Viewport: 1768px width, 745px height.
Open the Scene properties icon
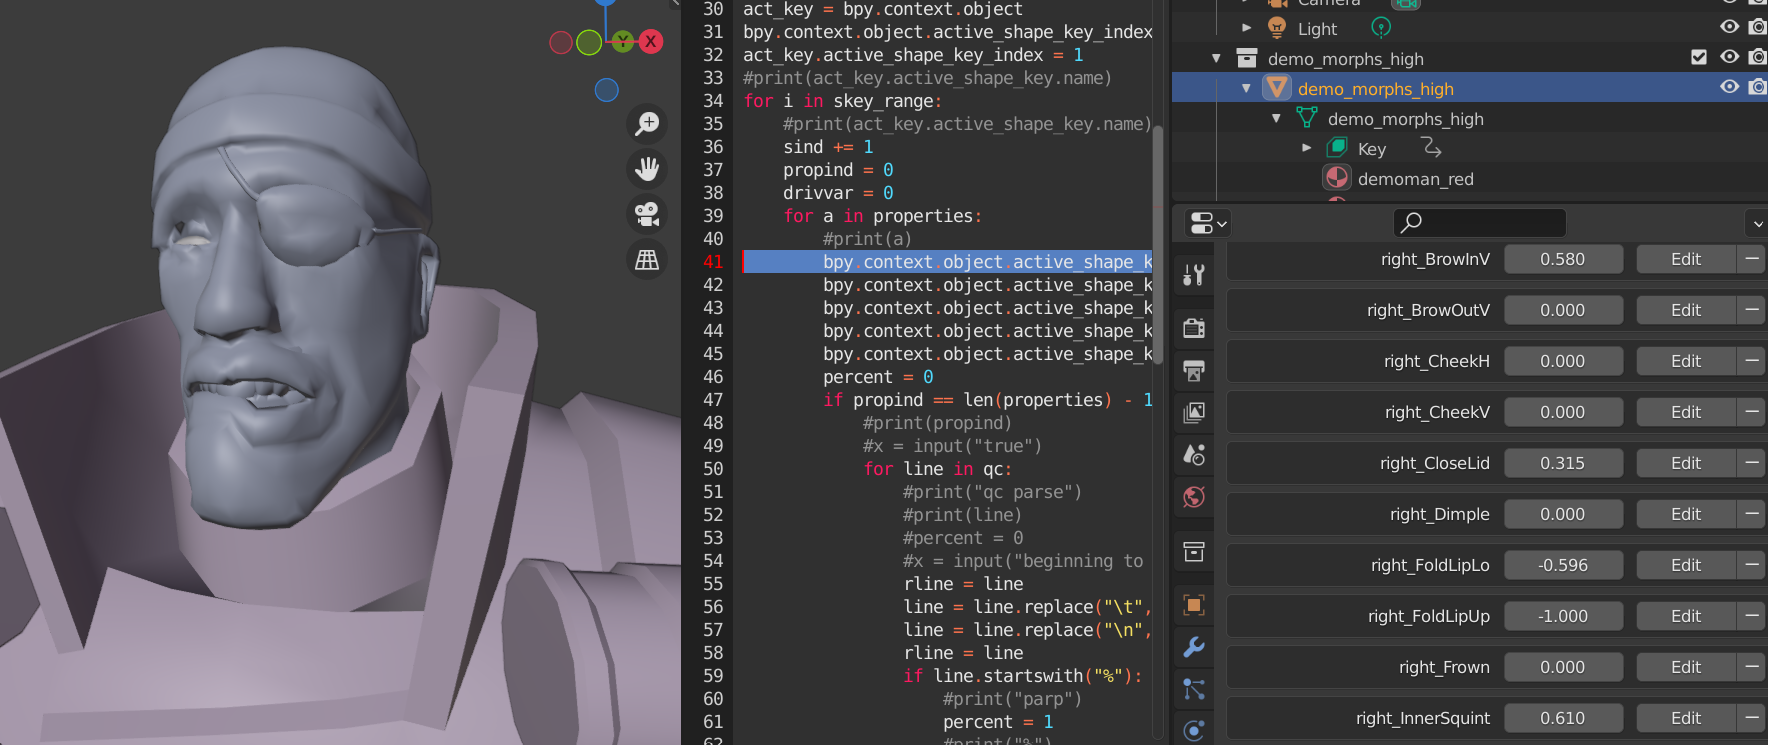pos(1194,455)
